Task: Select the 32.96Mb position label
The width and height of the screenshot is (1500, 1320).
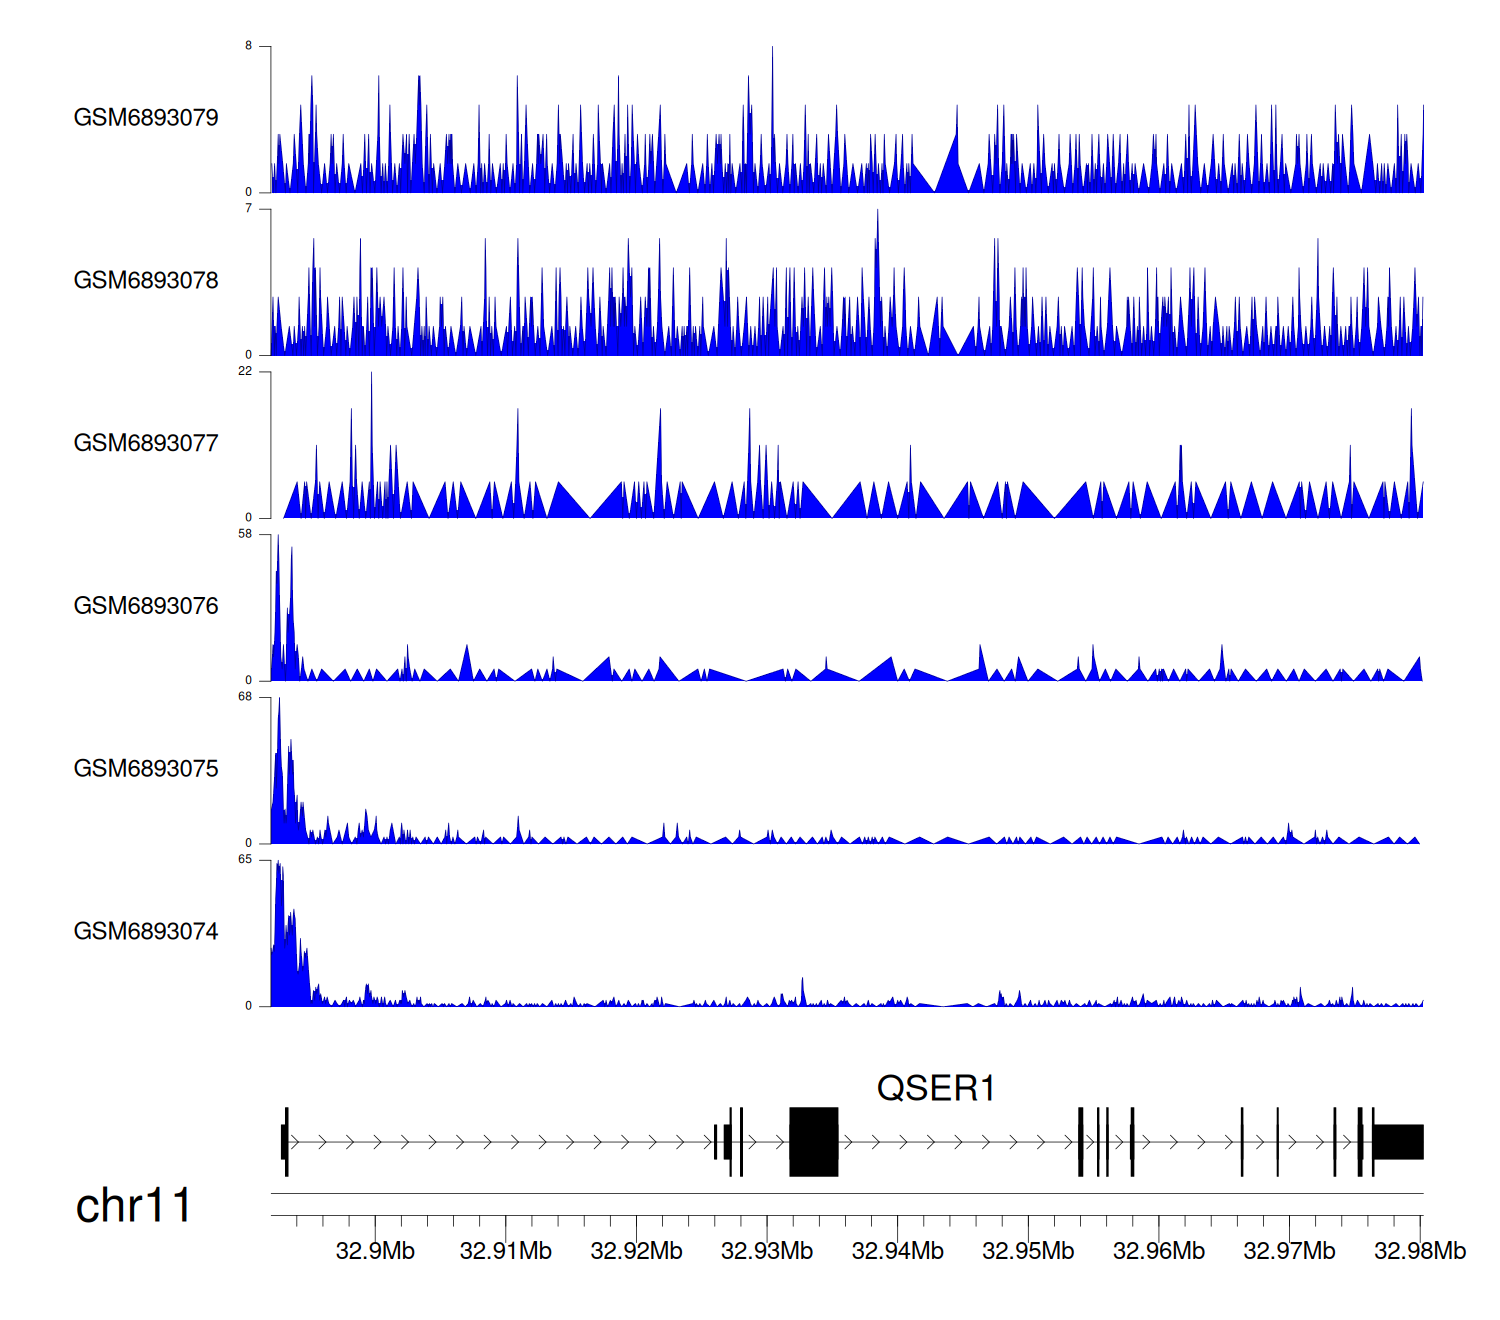Action: click(x=1158, y=1251)
